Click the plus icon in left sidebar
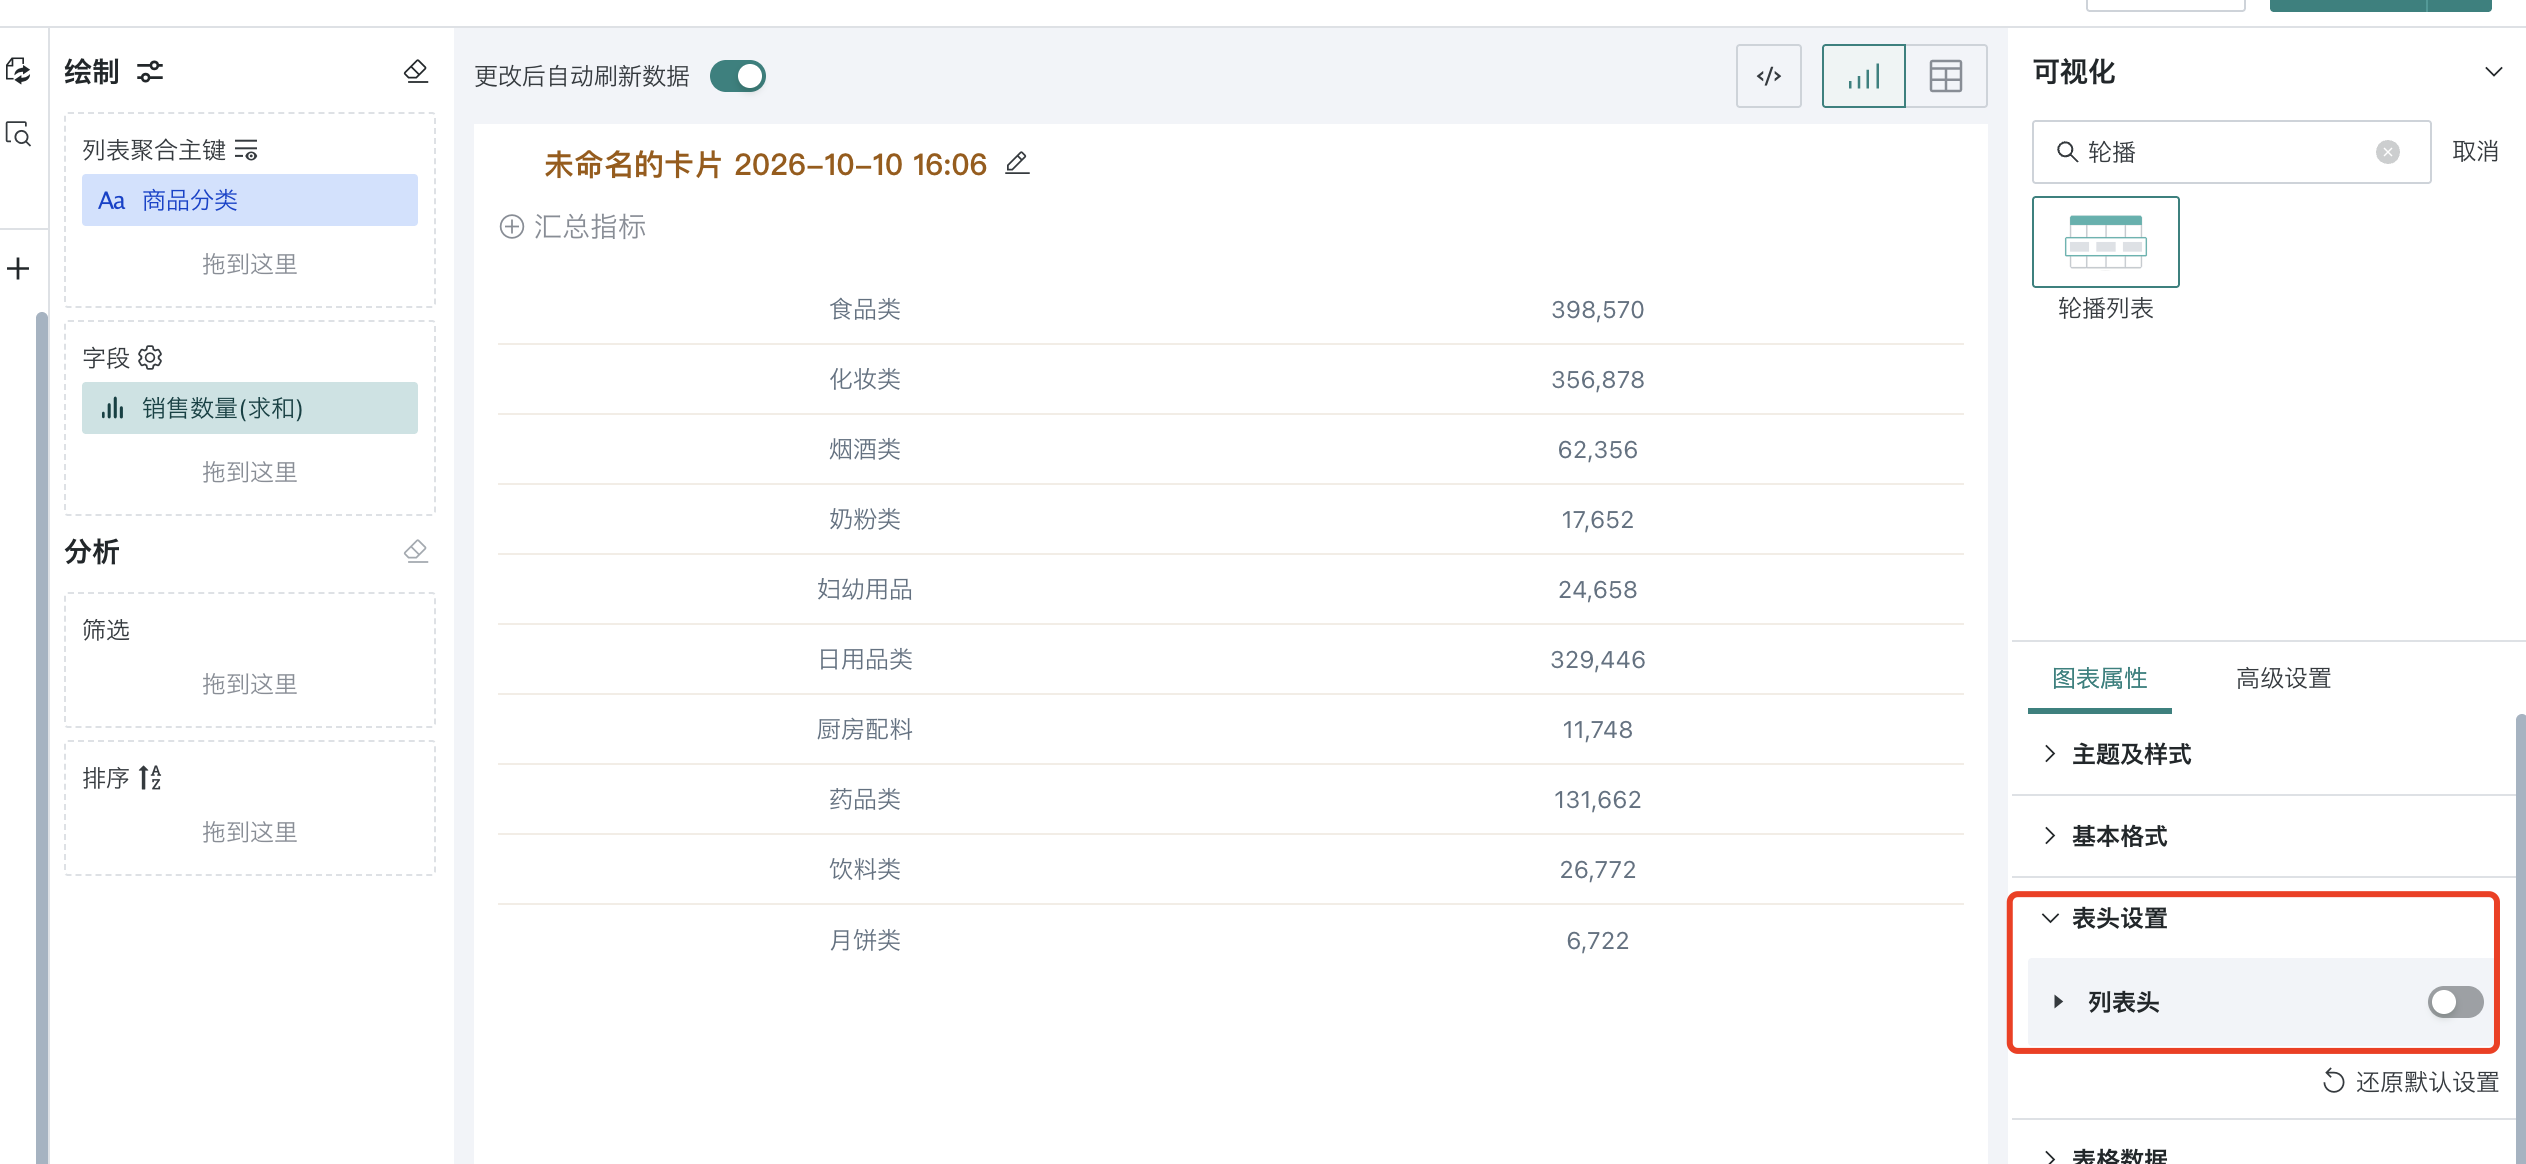This screenshot has width=2526, height=1164. pos(18,268)
